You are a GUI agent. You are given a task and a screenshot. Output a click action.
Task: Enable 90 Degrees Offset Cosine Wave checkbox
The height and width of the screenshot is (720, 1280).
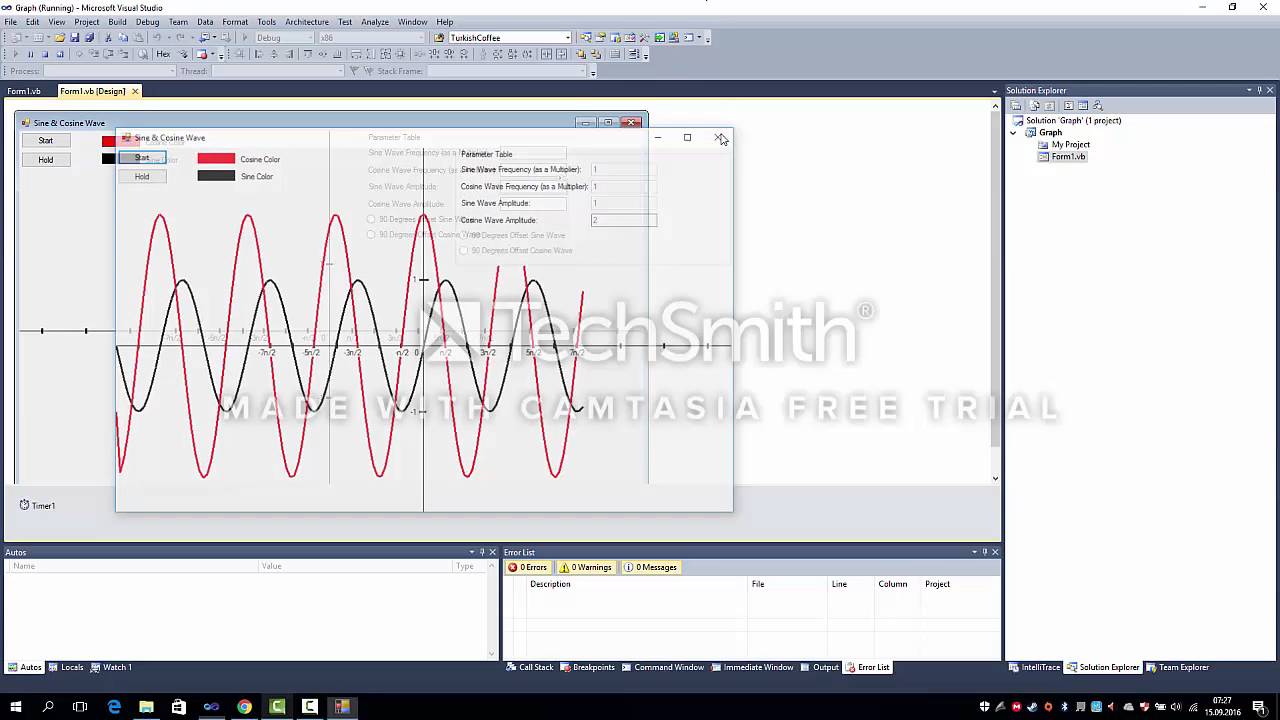tap(516, 250)
